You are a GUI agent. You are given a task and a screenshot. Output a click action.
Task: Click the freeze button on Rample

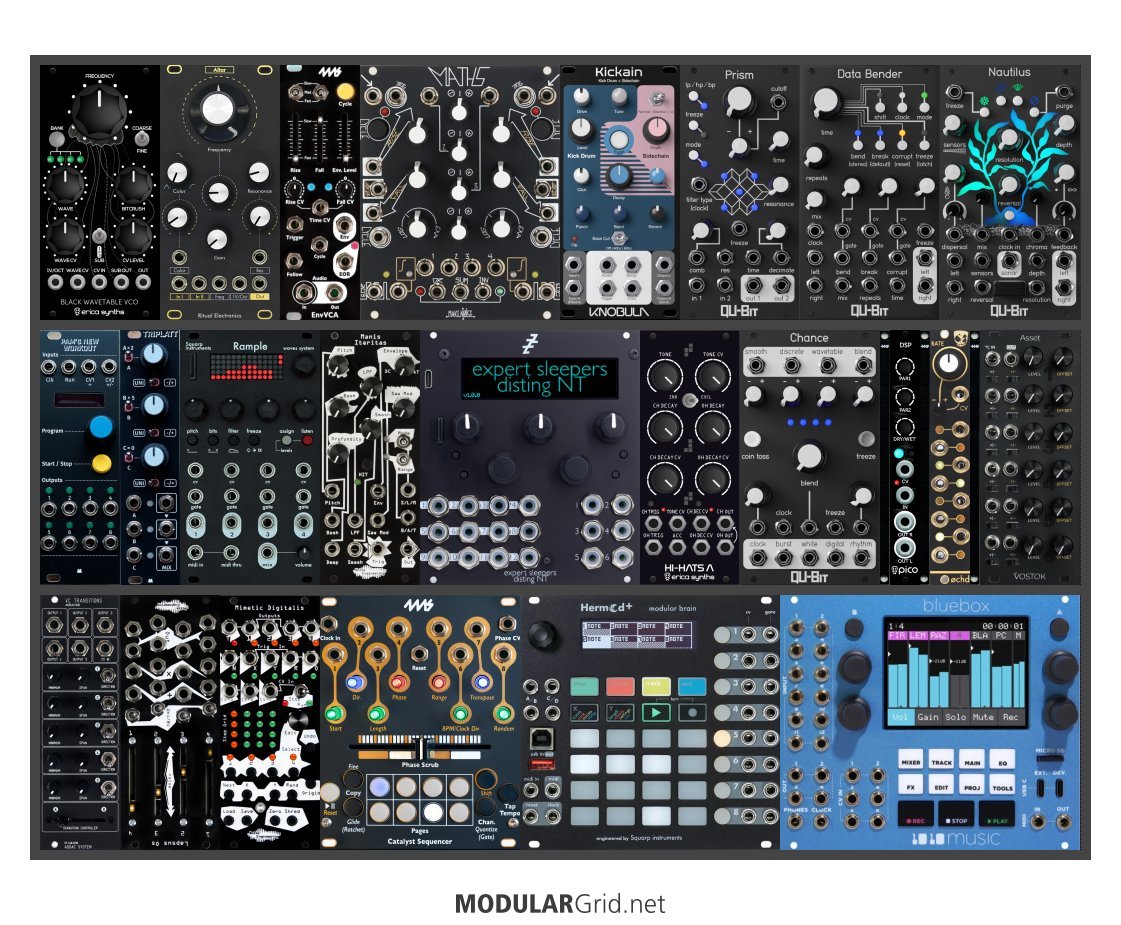click(253, 441)
